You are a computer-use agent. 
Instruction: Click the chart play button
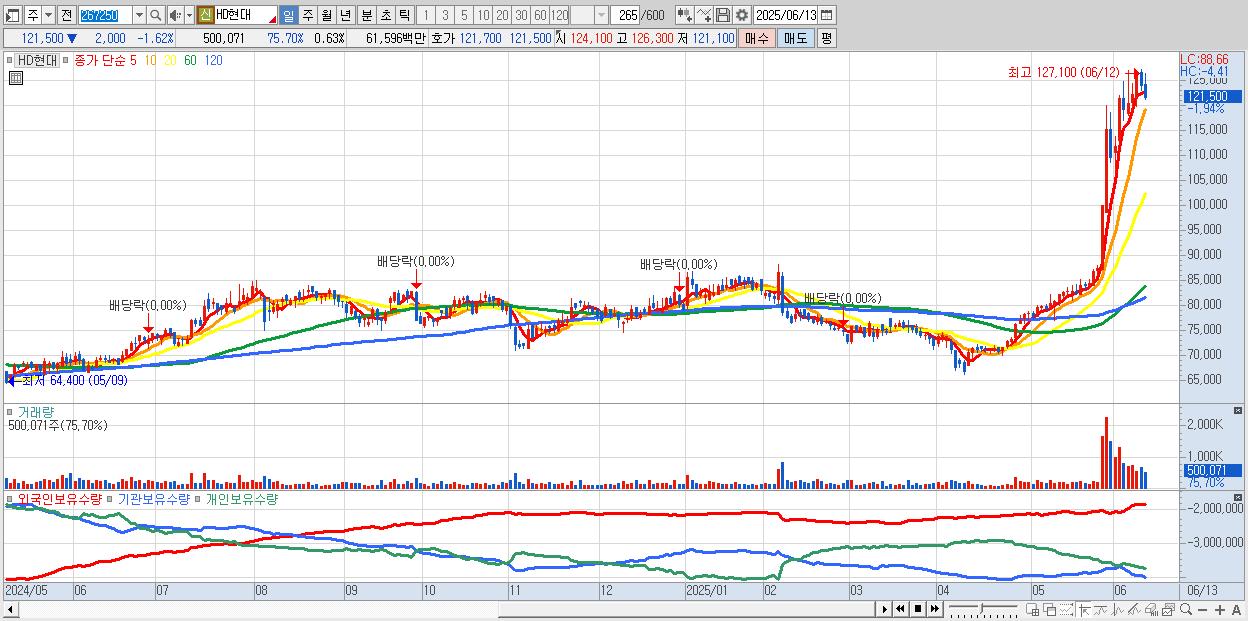click(x=884, y=609)
